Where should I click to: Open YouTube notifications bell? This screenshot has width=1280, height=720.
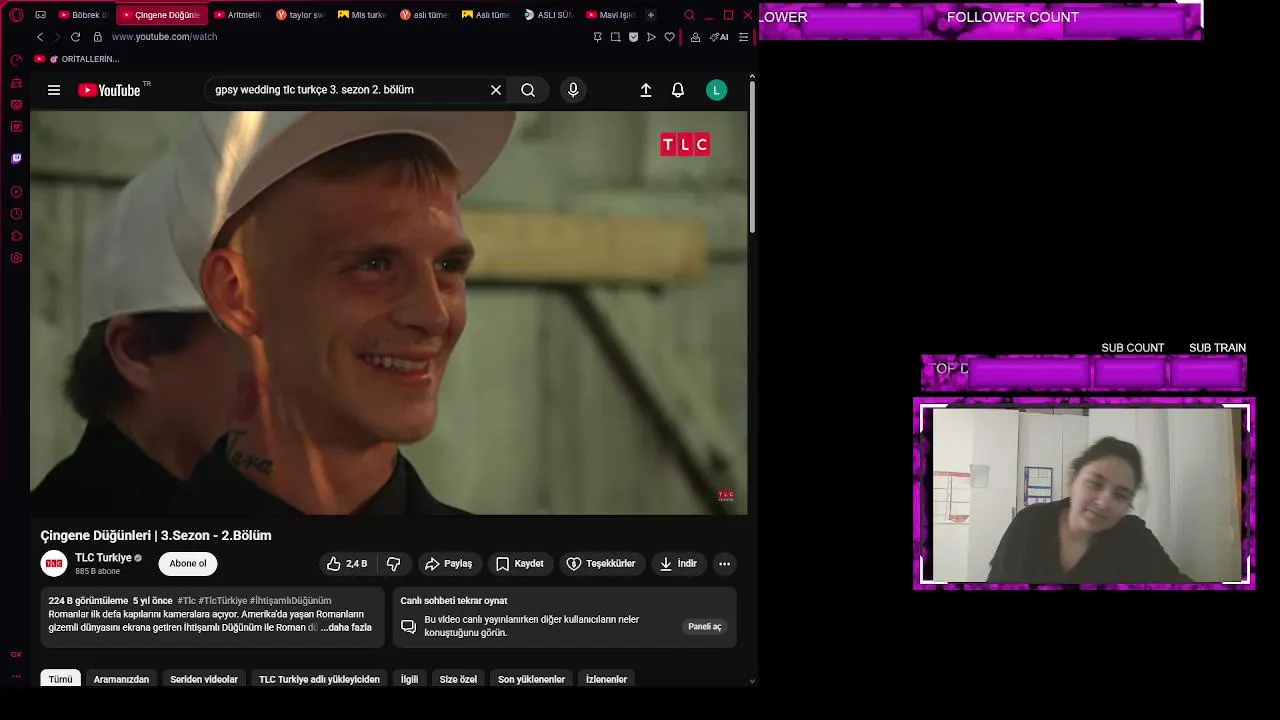(678, 90)
